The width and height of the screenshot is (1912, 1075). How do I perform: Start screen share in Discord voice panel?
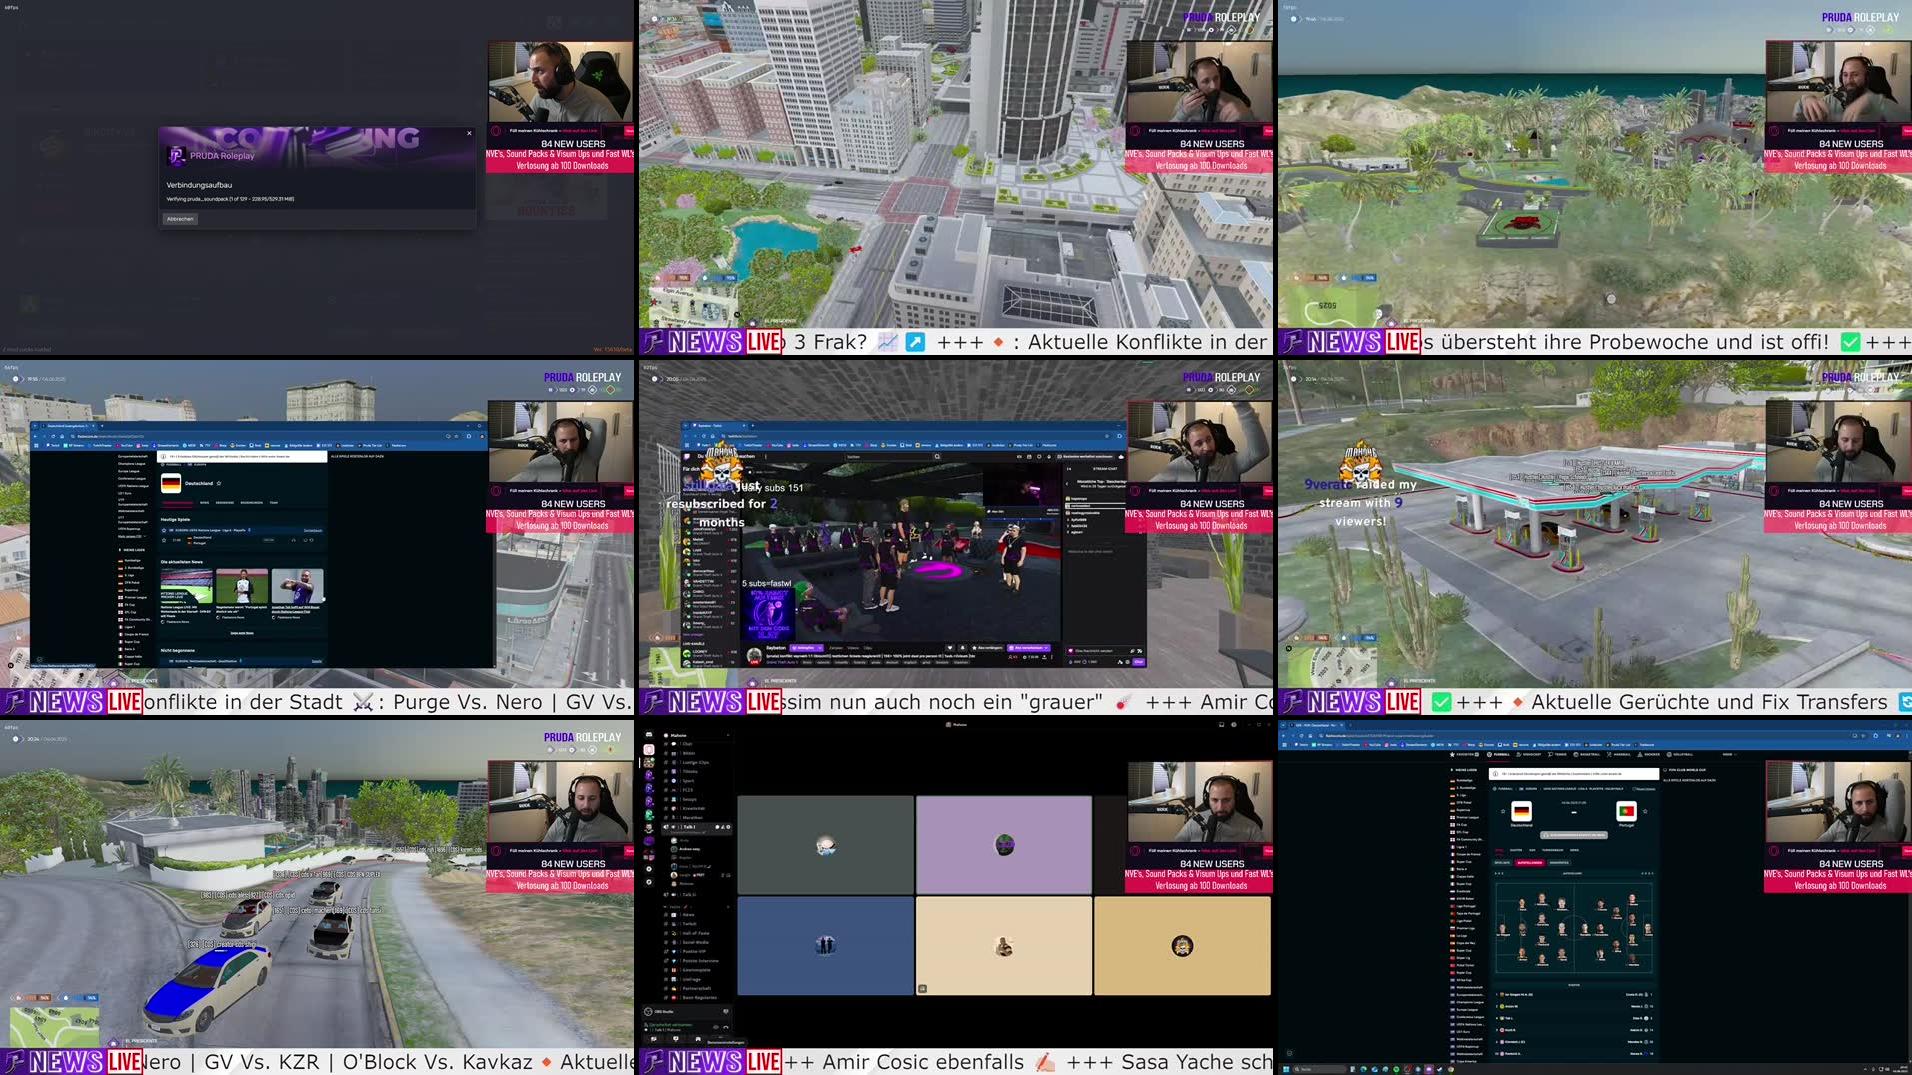pyautogui.click(x=676, y=1039)
